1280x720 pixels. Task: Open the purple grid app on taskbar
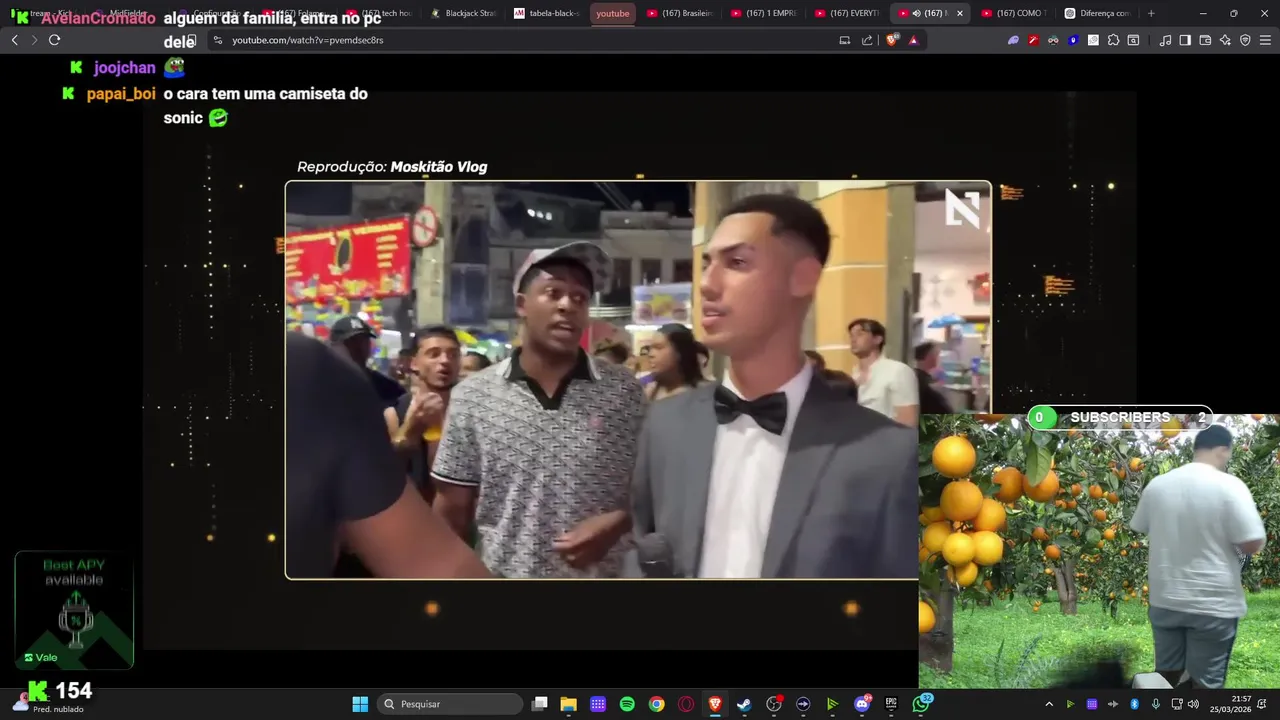[598, 704]
